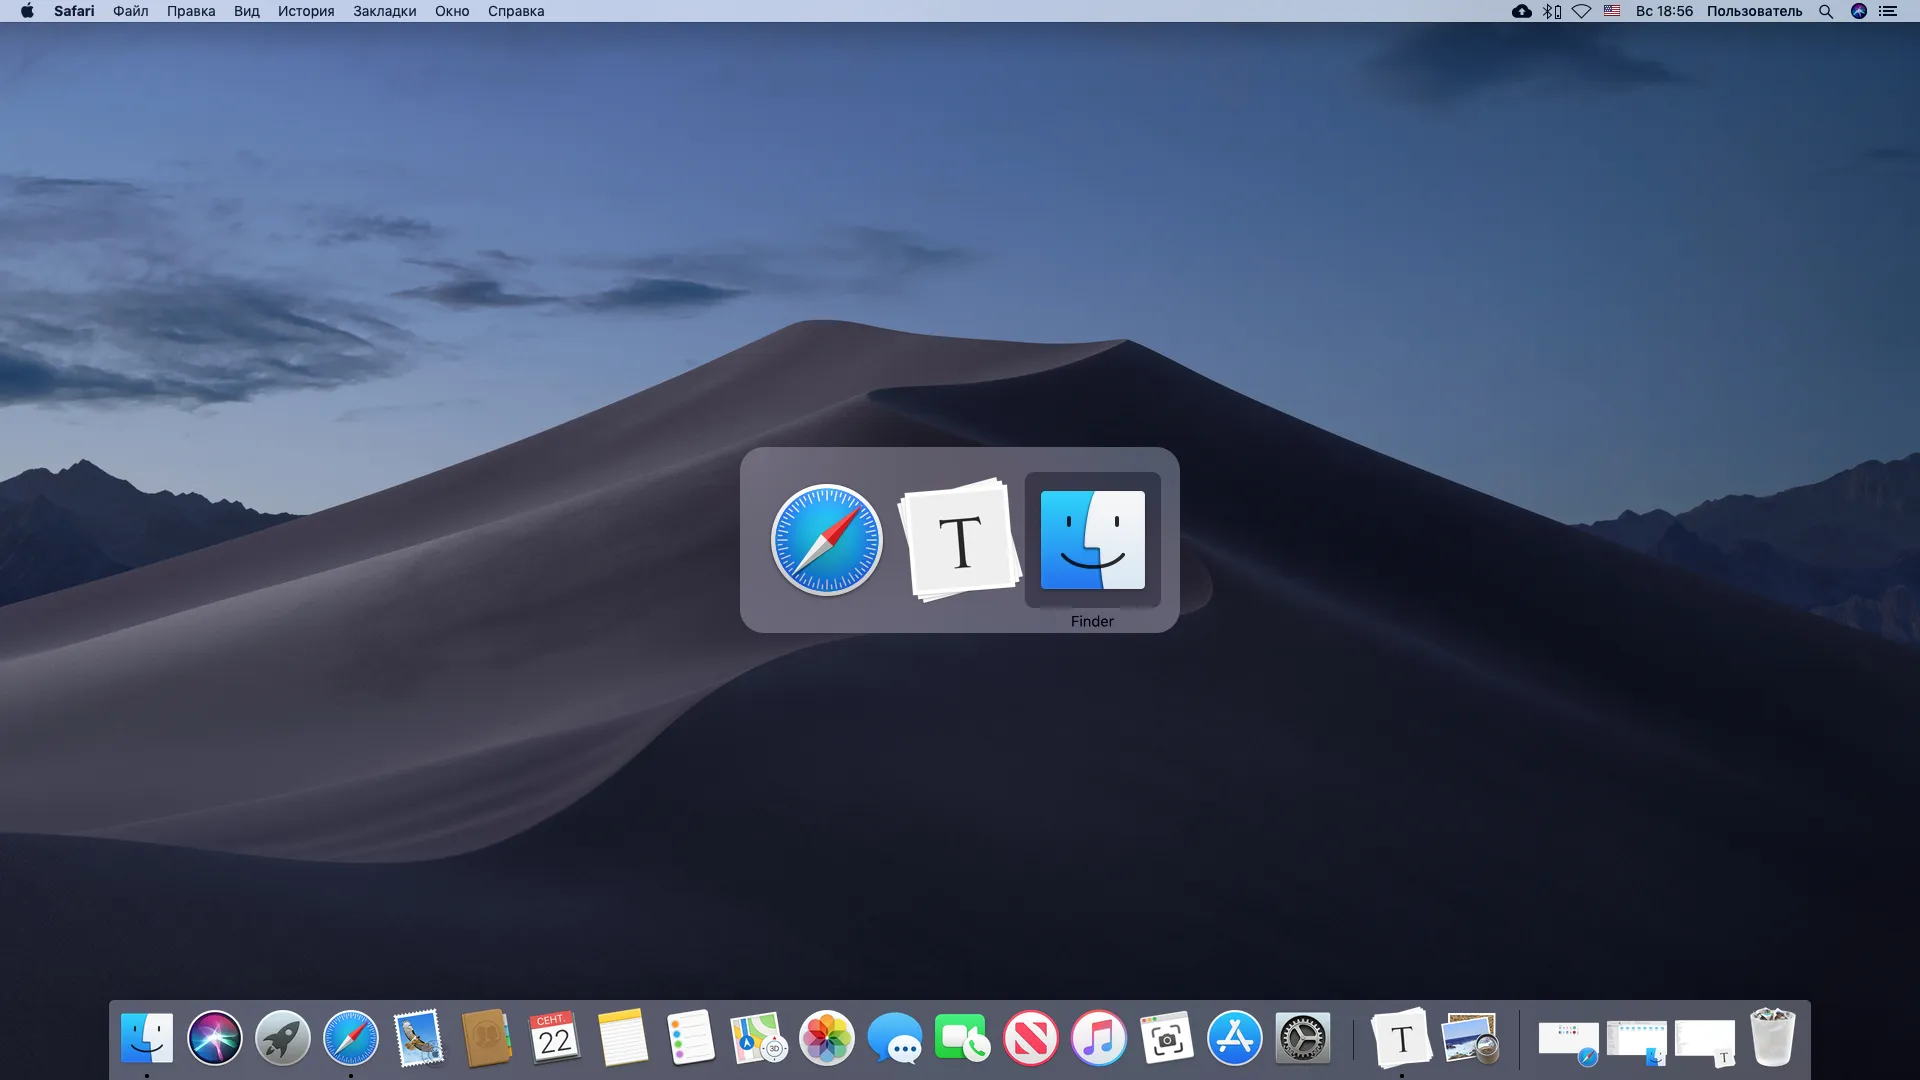Viewport: 1920px width, 1080px height.
Task: Select Typora in the app switcher
Action: click(960, 540)
